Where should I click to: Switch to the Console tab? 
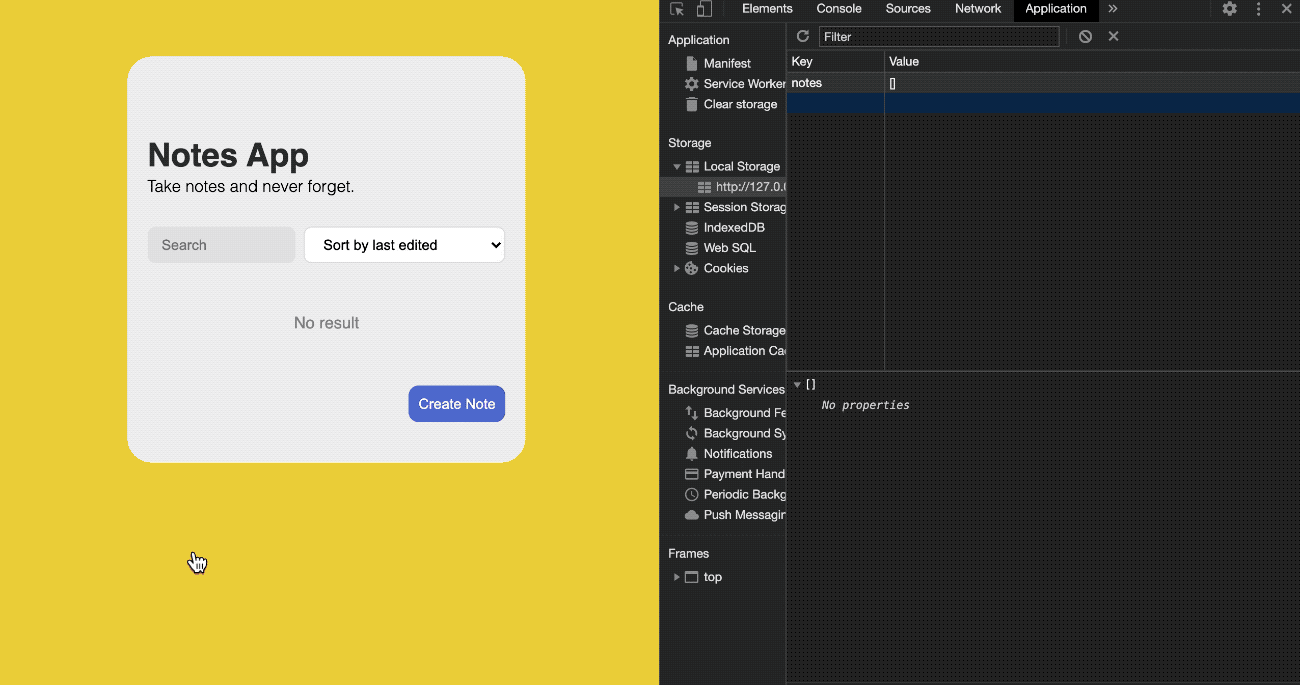[x=838, y=9]
